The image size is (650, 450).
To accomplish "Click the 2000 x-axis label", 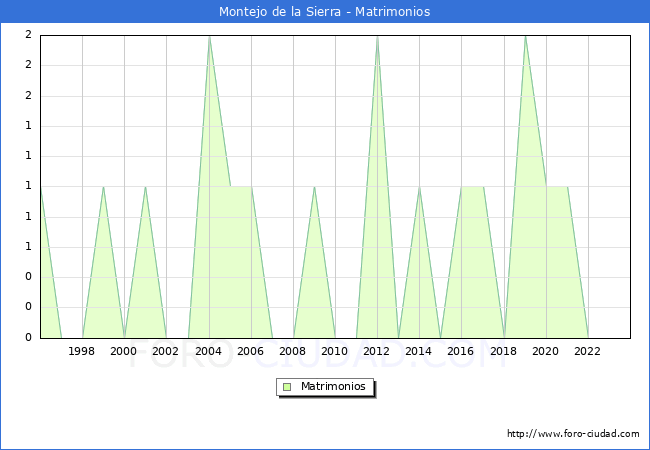I will (124, 351).
